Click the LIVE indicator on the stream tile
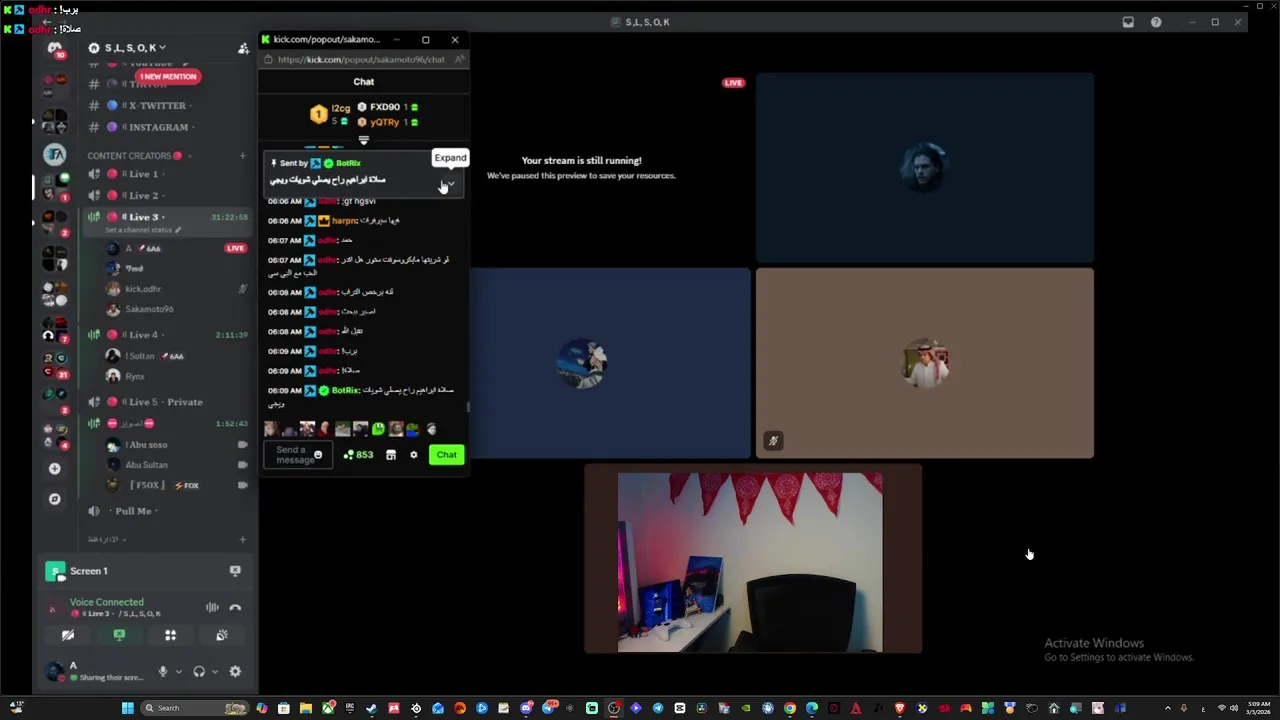The height and width of the screenshot is (720, 1280). (734, 83)
